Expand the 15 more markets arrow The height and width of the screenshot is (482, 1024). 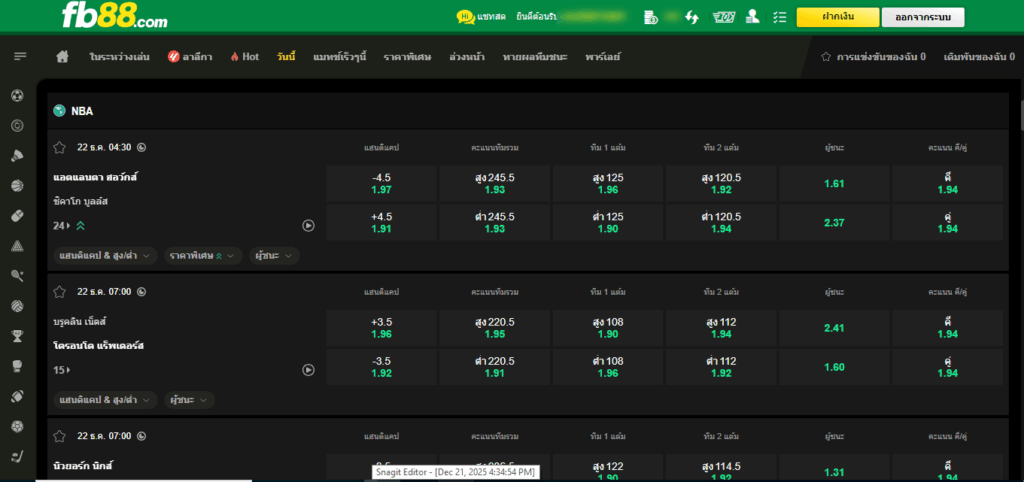click(62, 370)
